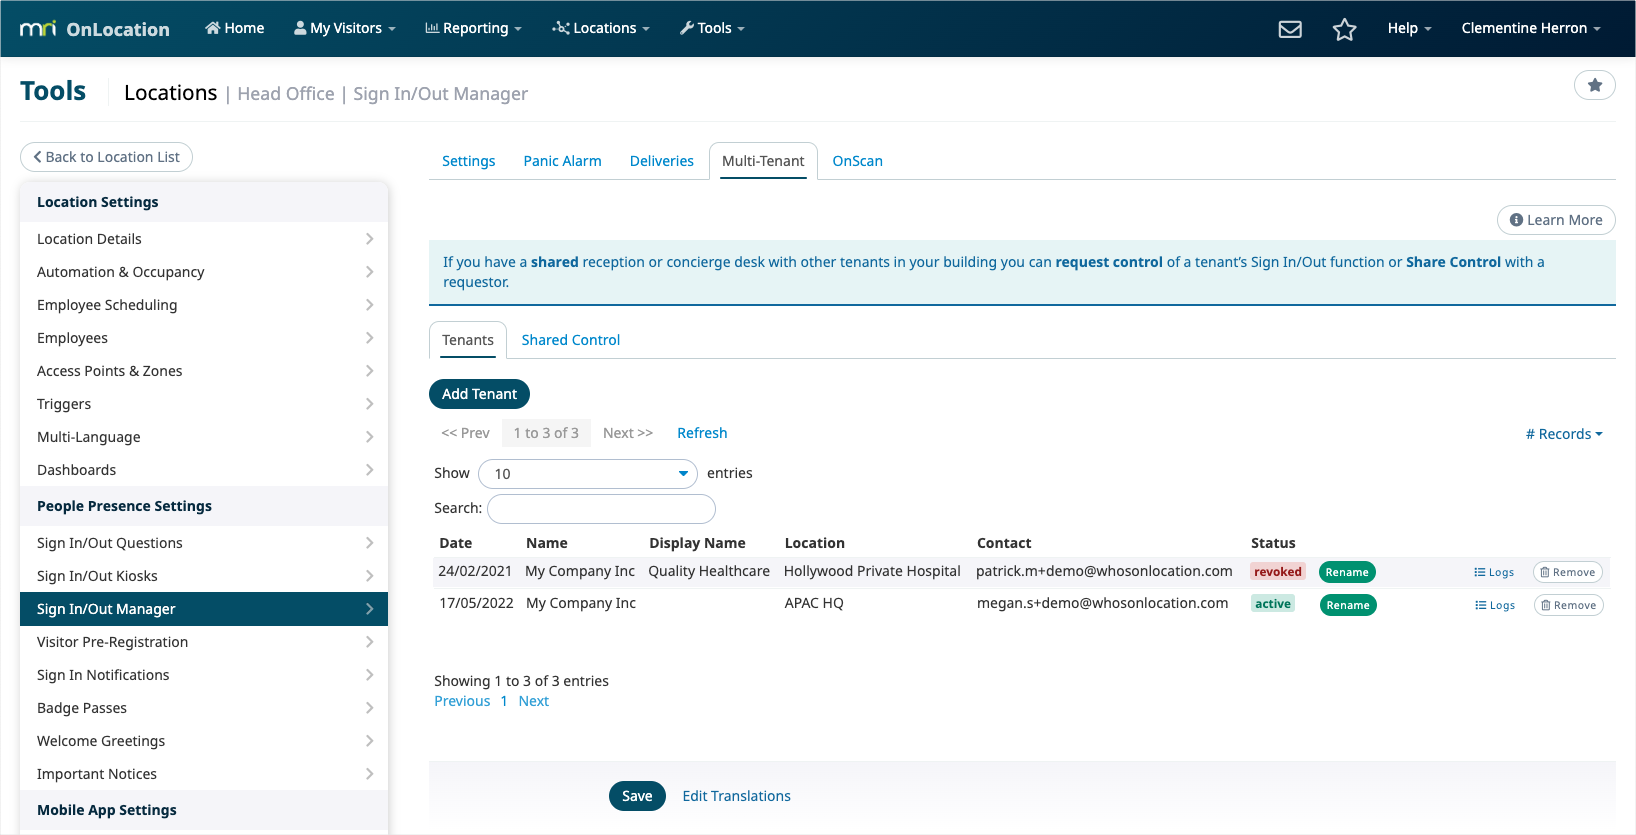Click Head Office breadcrumb
The width and height of the screenshot is (1636, 835).
click(x=286, y=93)
